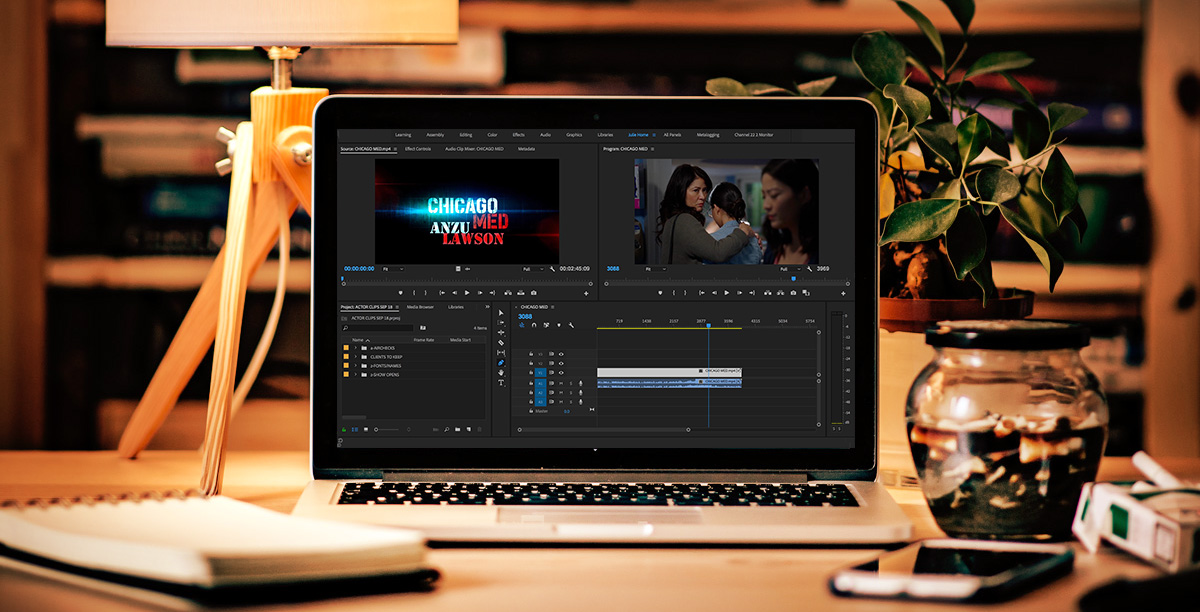Switch Project panel to List View
The height and width of the screenshot is (612, 1200).
[355, 429]
